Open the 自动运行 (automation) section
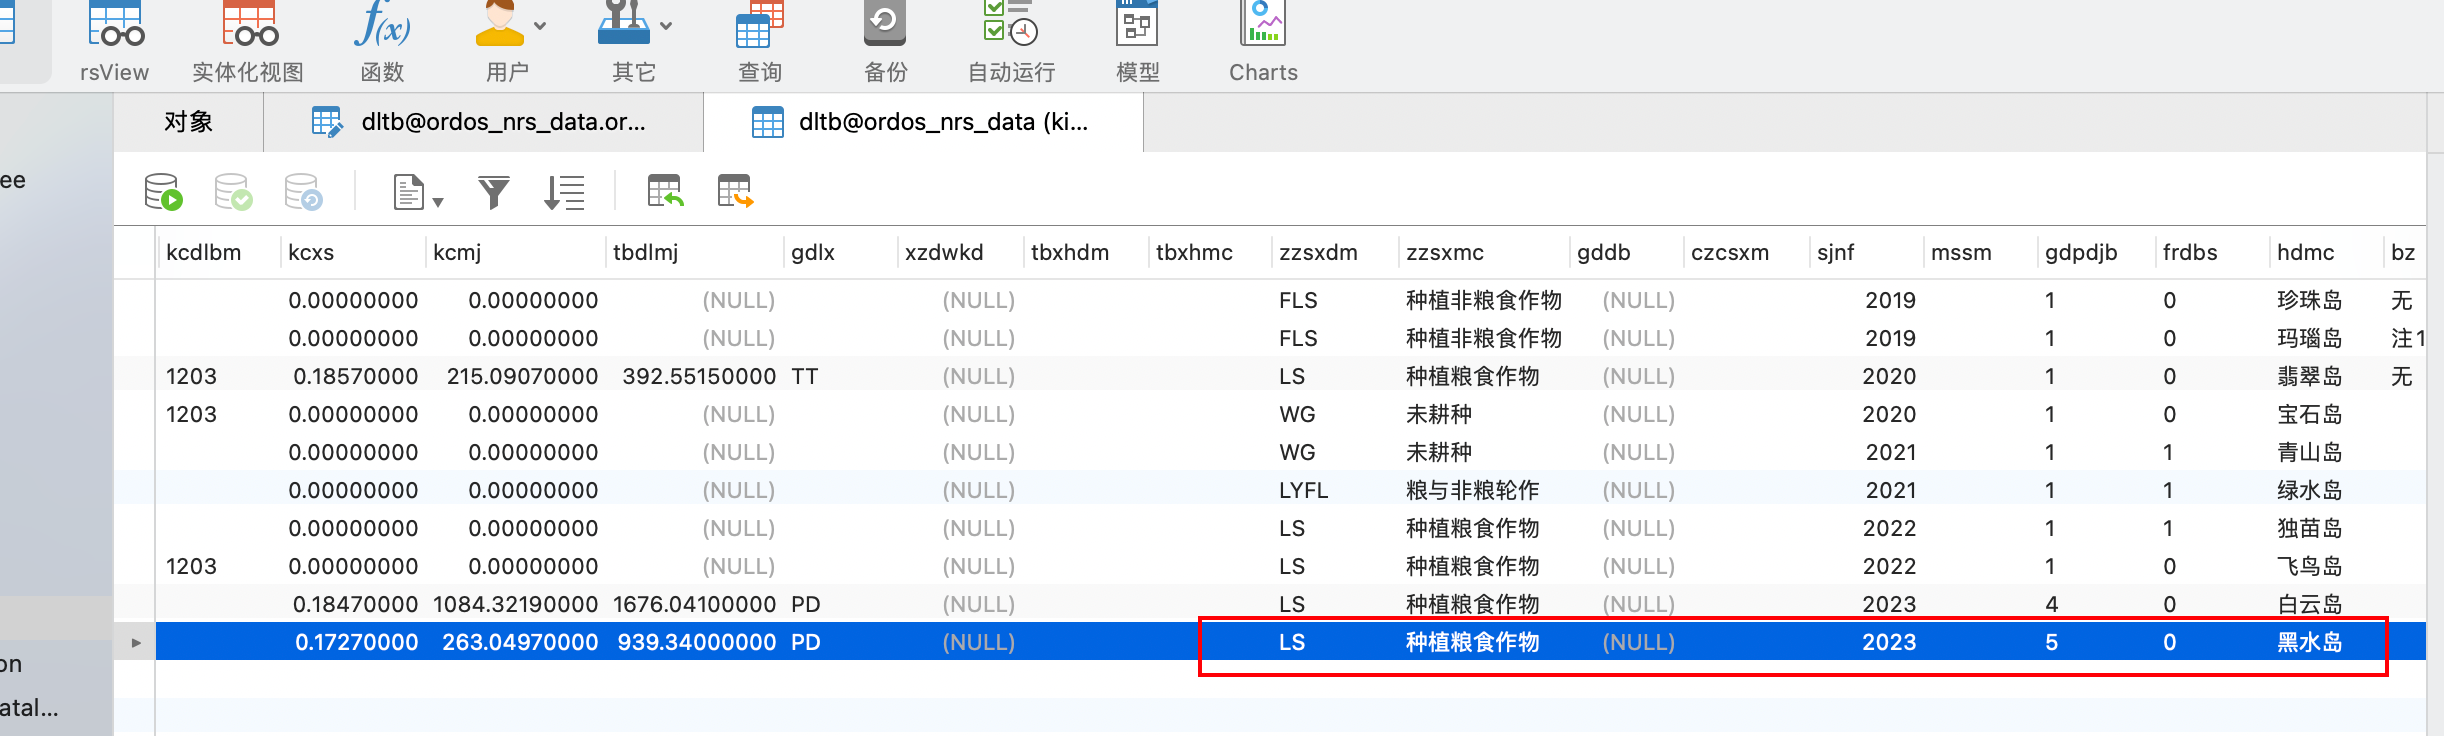 1011,42
